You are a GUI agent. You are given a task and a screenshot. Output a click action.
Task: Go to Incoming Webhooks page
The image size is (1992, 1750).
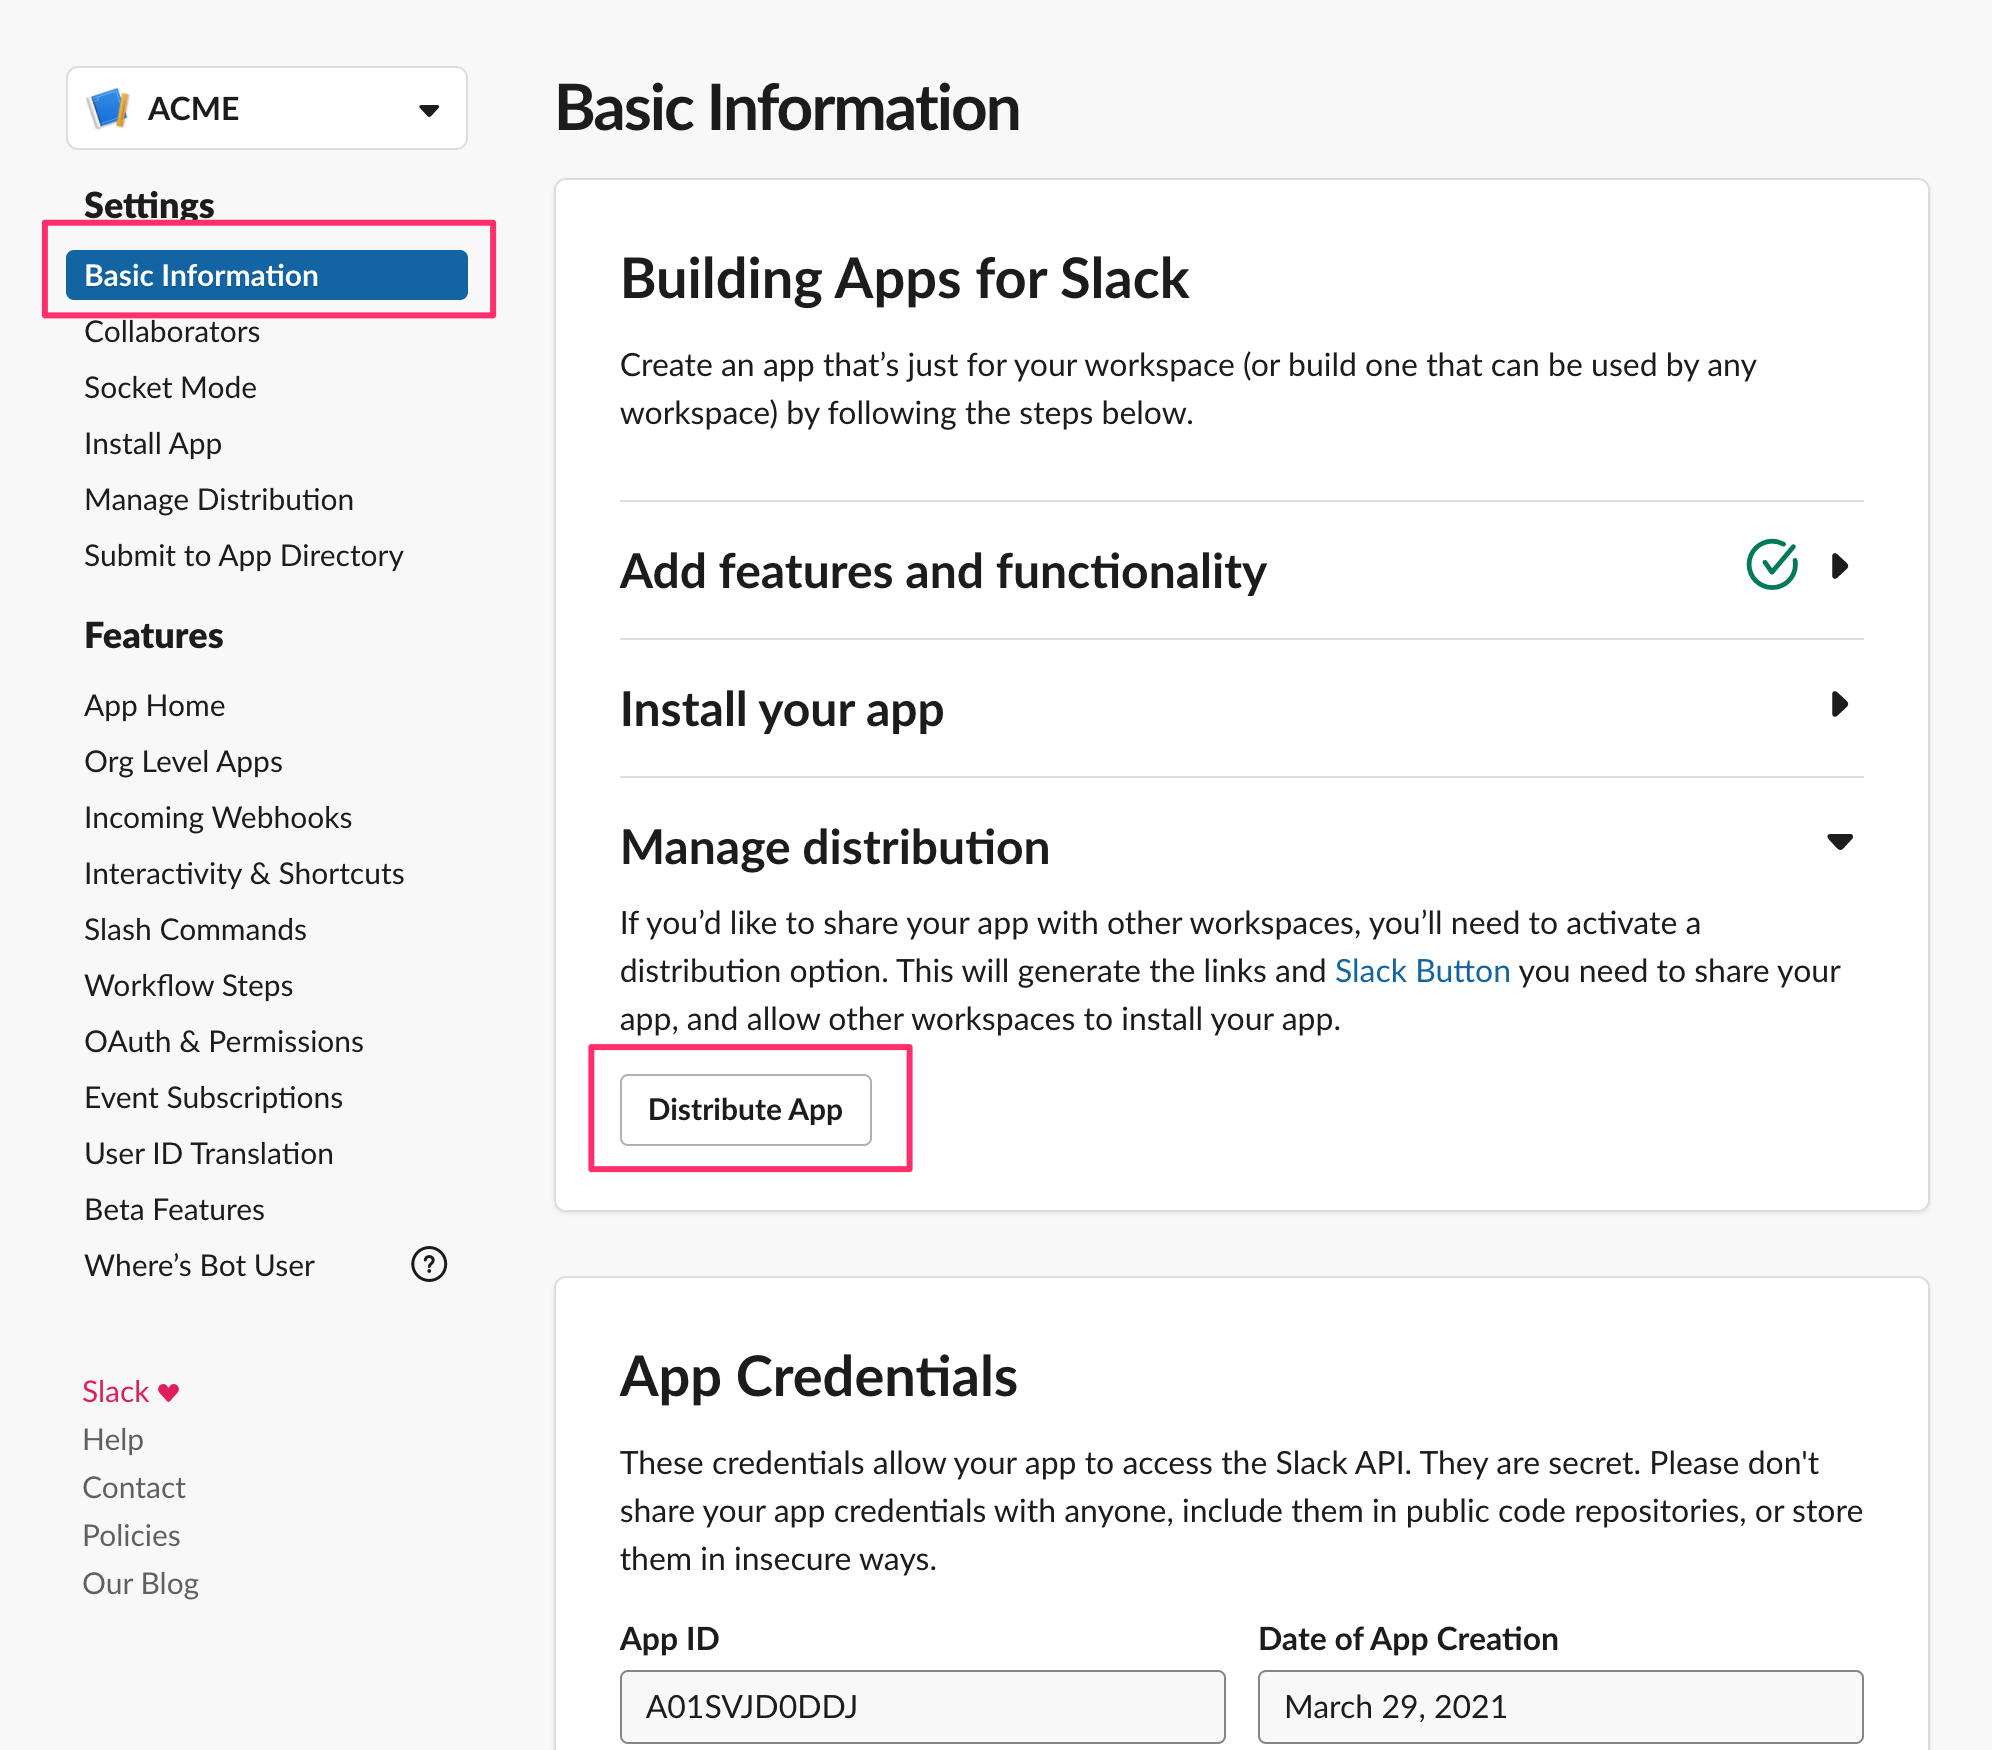tap(218, 818)
